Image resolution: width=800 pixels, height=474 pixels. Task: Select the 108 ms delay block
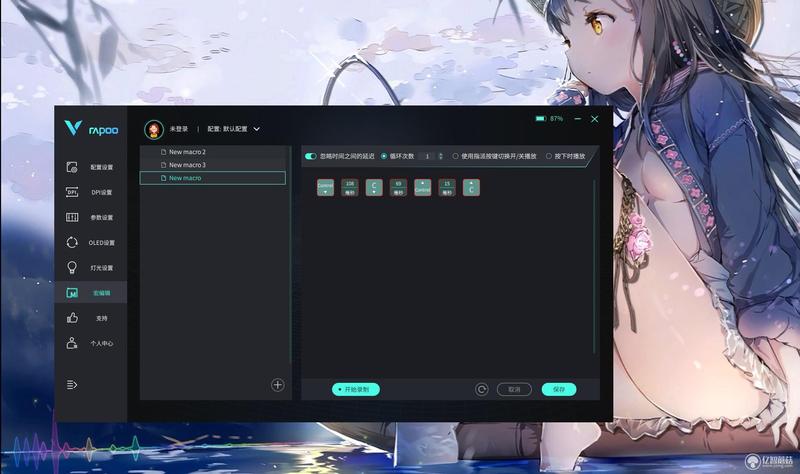tap(349, 187)
